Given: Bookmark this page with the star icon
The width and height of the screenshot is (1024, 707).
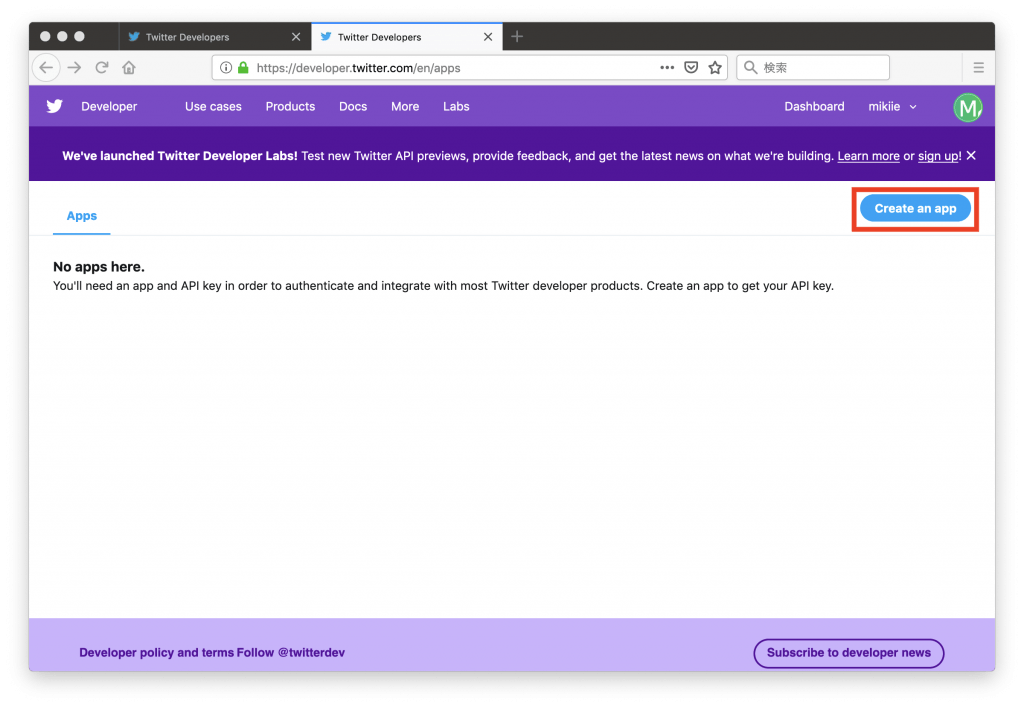Looking at the screenshot, I should tap(715, 68).
